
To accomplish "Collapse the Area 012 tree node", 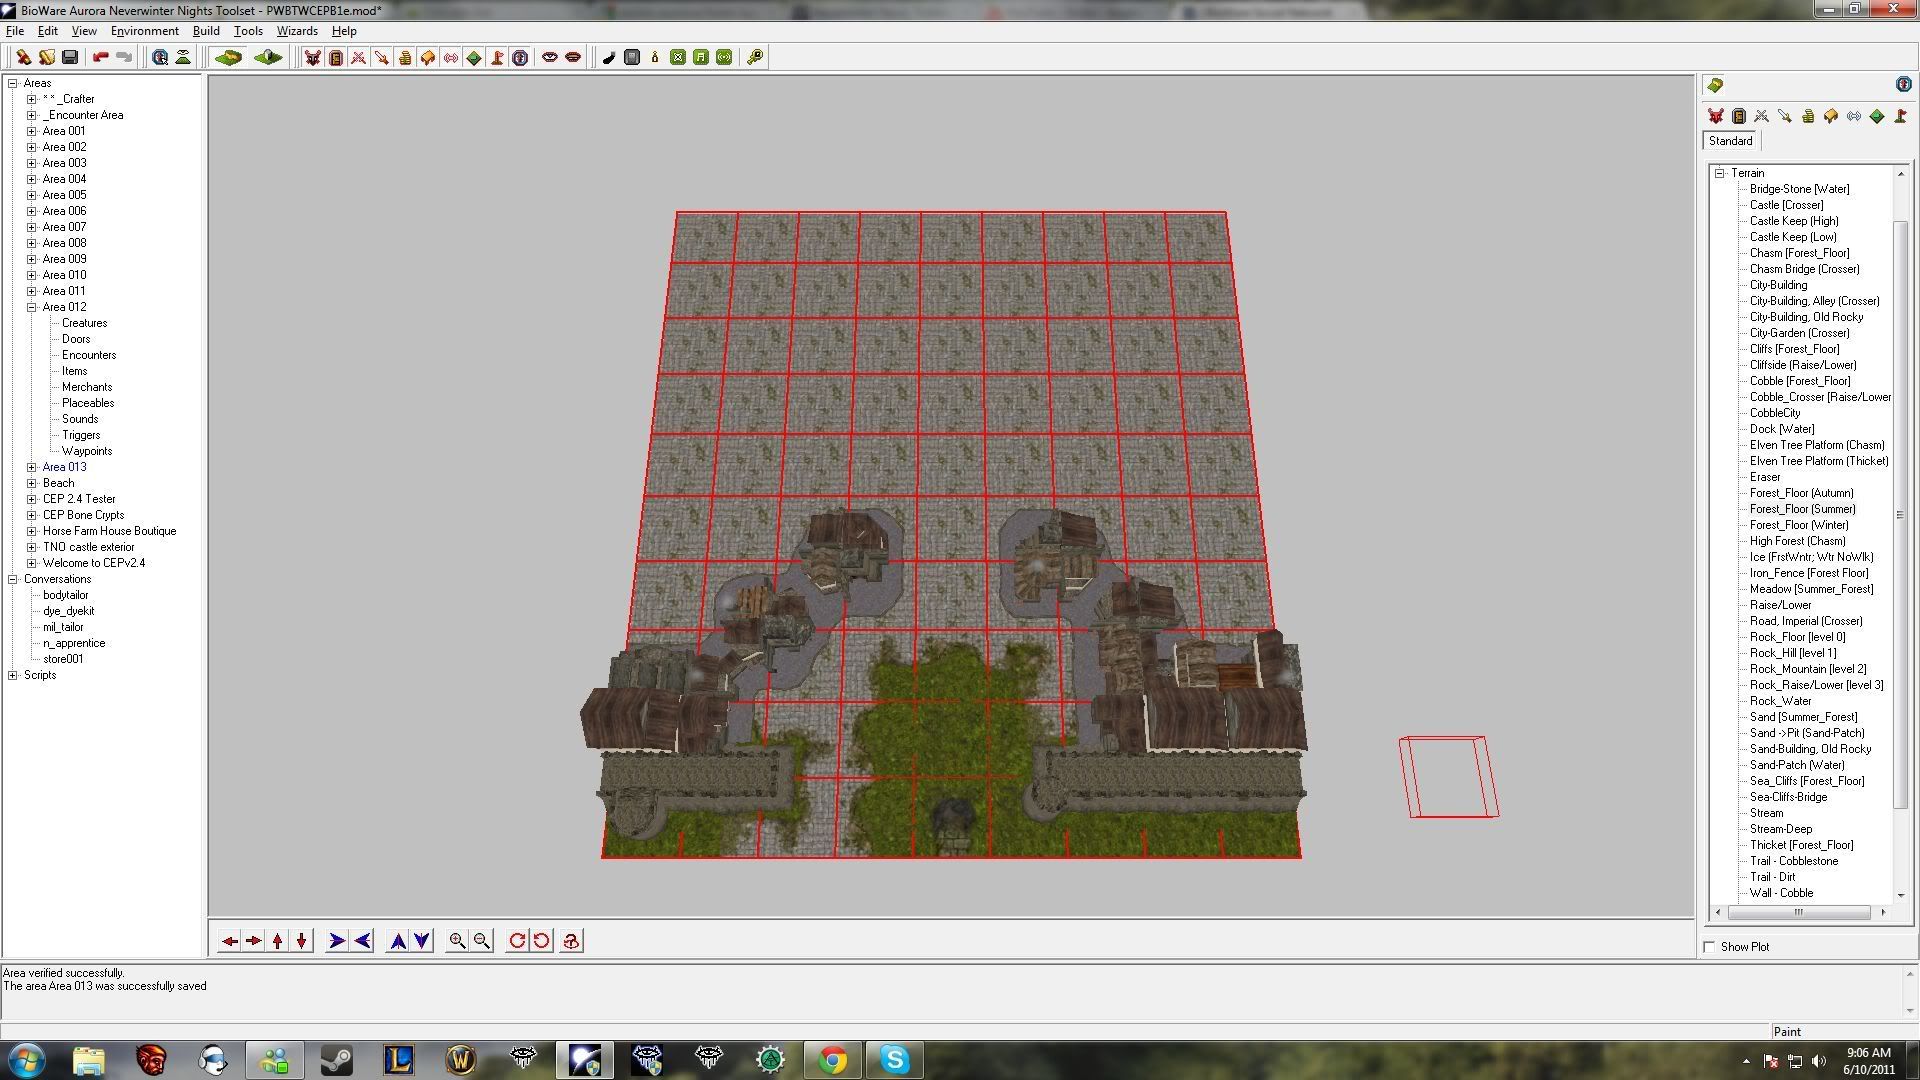I will point(32,307).
